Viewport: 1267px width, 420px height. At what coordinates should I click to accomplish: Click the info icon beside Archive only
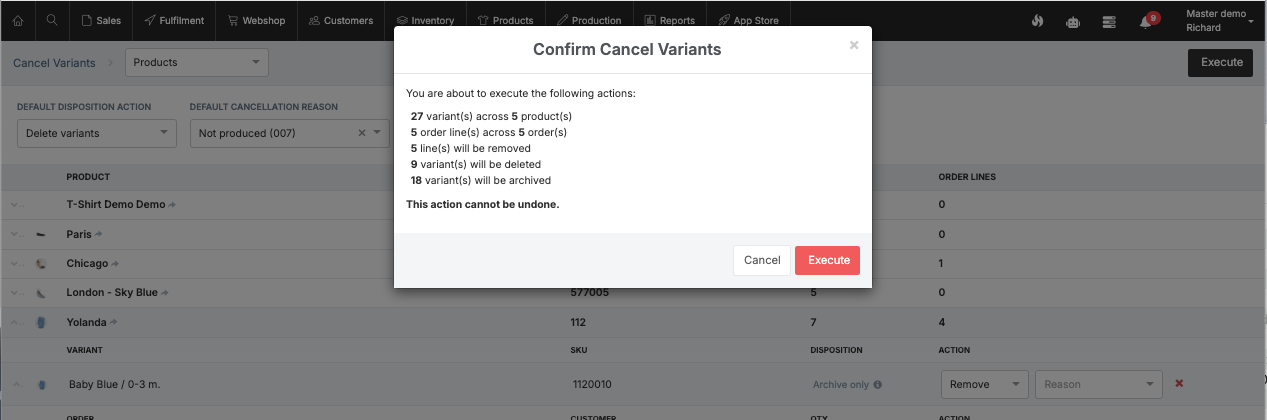click(877, 384)
